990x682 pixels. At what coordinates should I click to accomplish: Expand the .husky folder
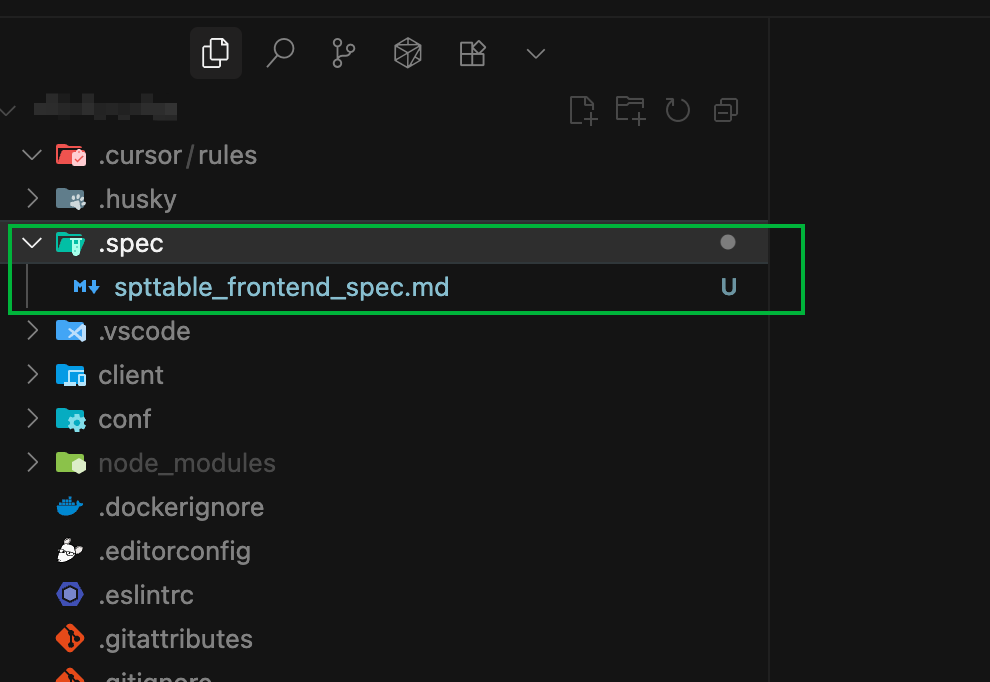click(33, 199)
